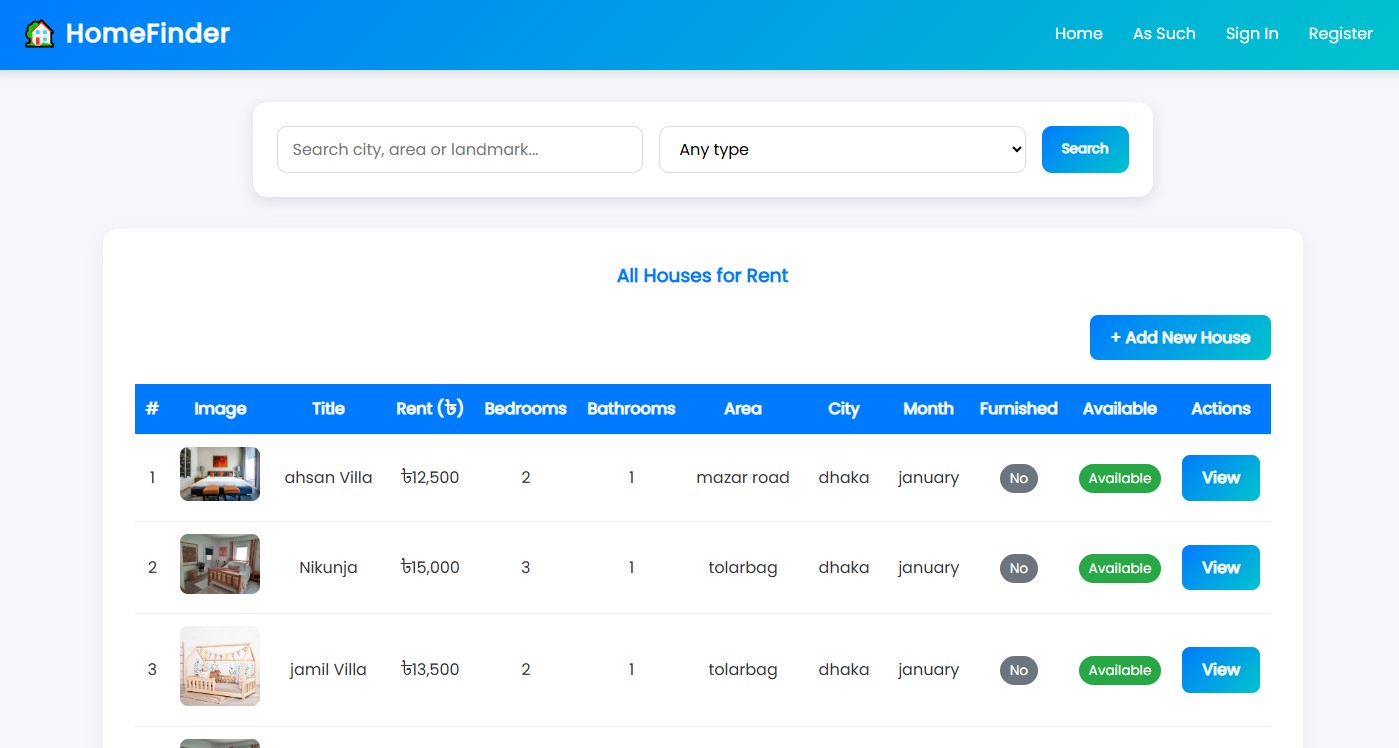Open the HomeFinder brand link
This screenshot has height=748, width=1399.
(127, 34)
